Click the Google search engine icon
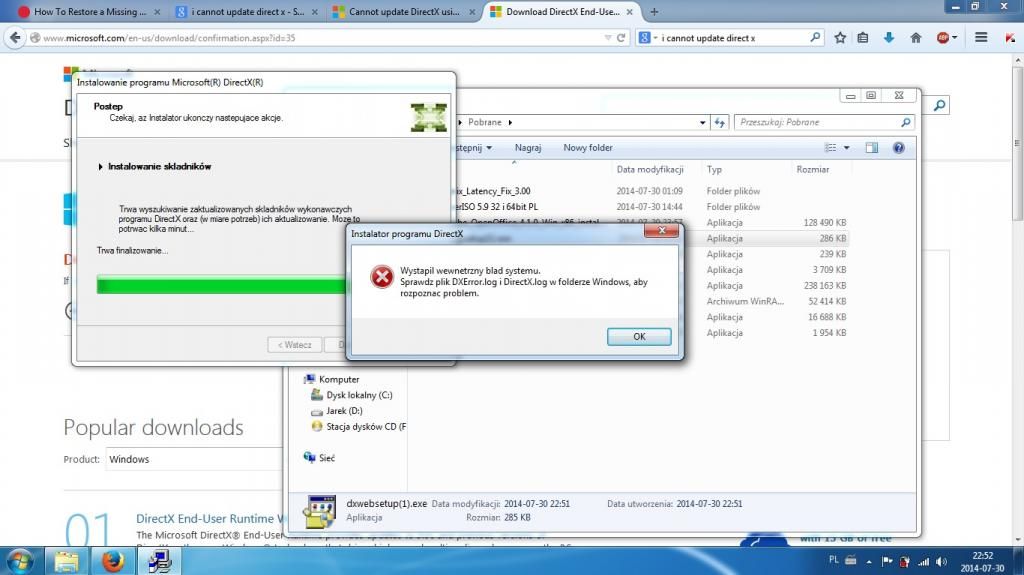Viewport: 1024px width, 575px height. pos(645,38)
